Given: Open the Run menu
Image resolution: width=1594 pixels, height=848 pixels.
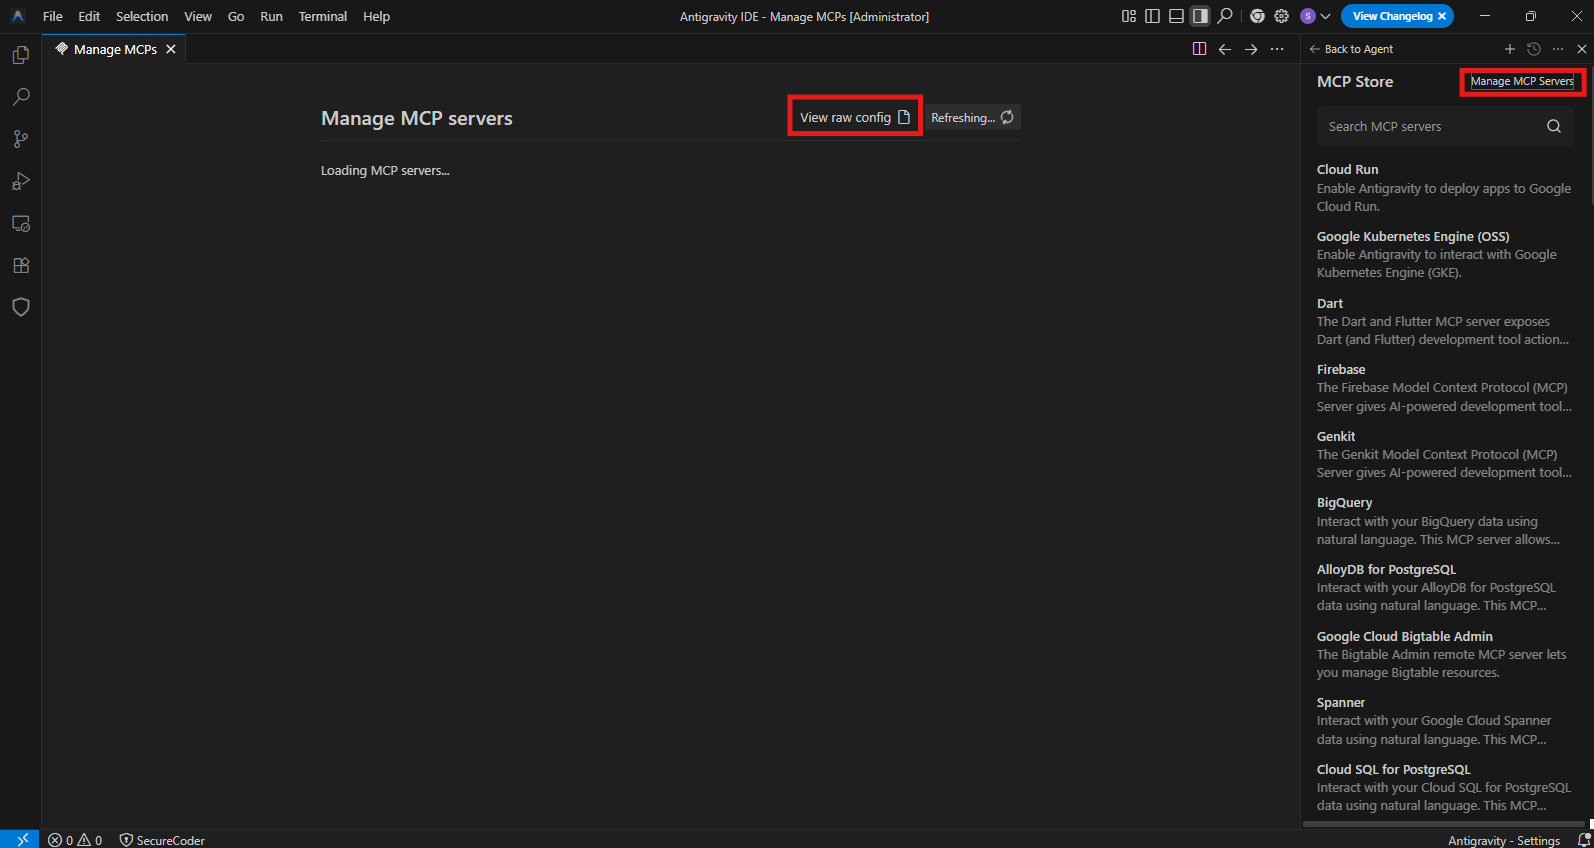Looking at the screenshot, I should click(271, 16).
